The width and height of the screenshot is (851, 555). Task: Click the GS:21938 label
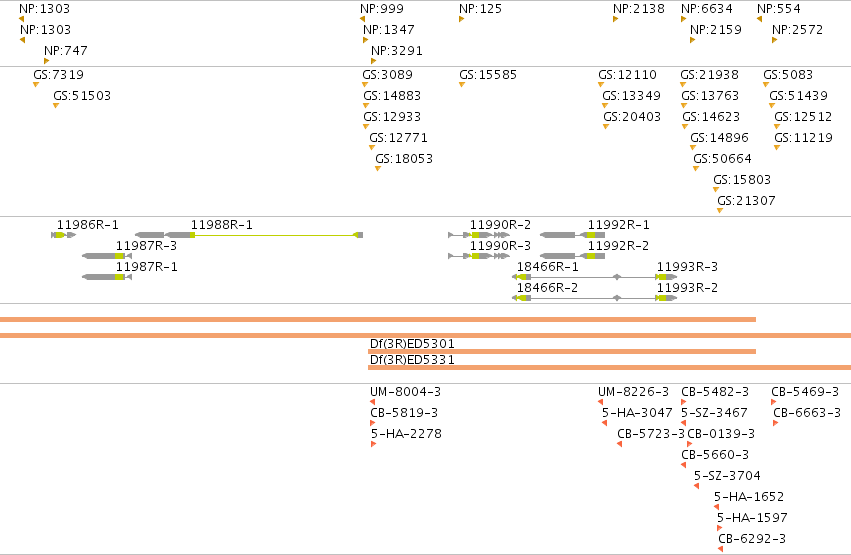coord(709,75)
